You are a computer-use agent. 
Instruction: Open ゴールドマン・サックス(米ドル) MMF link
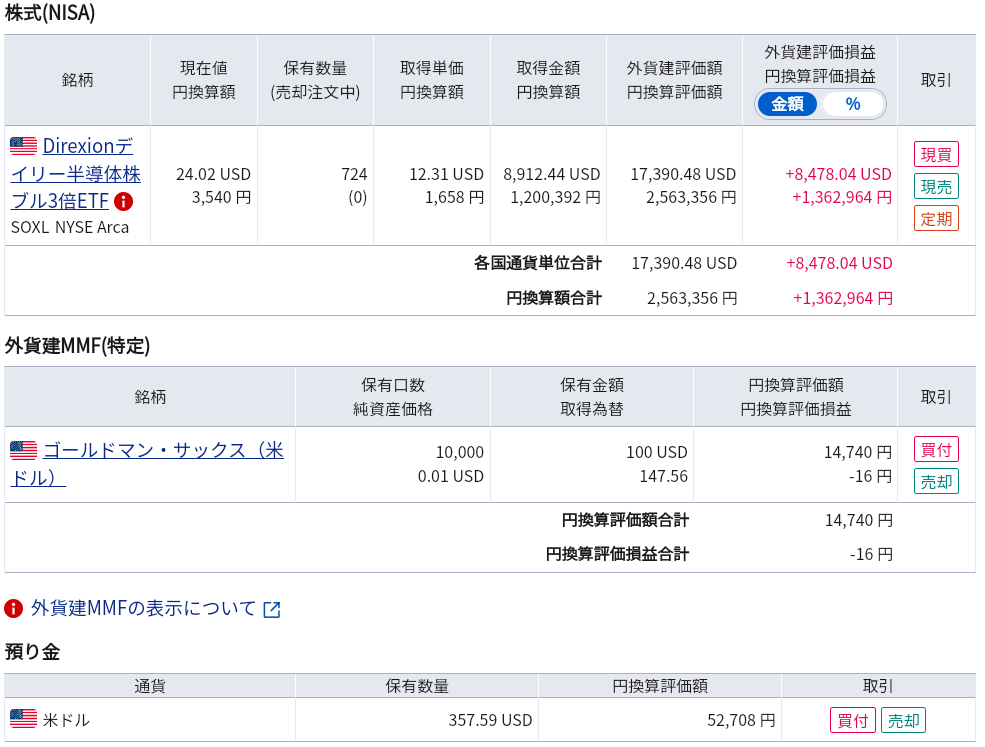(150, 463)
